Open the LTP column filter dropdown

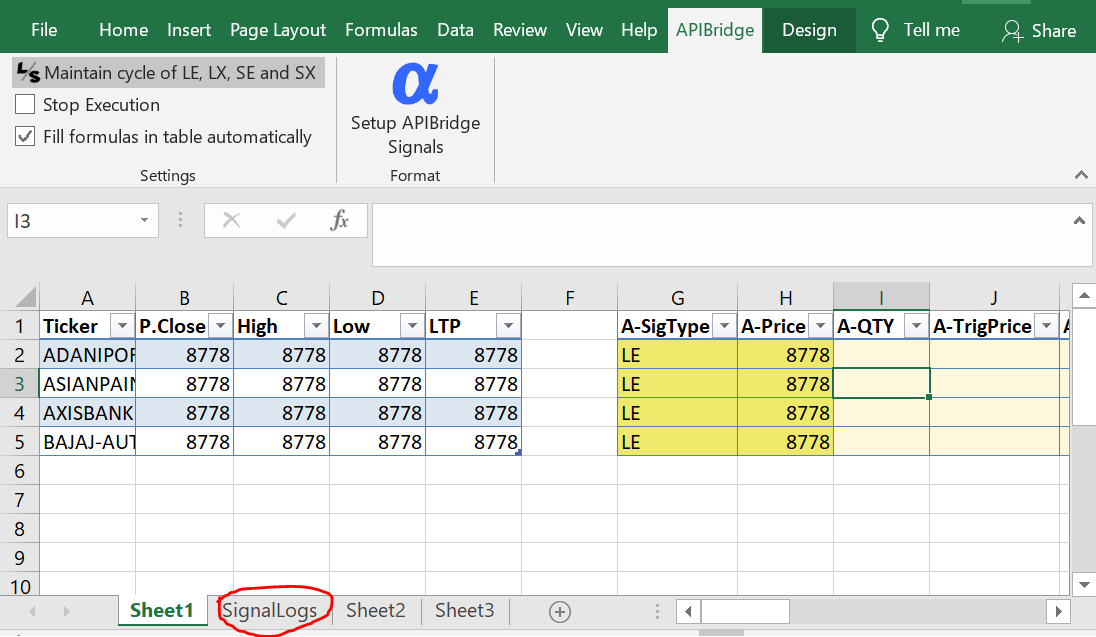tap(508, 326)
